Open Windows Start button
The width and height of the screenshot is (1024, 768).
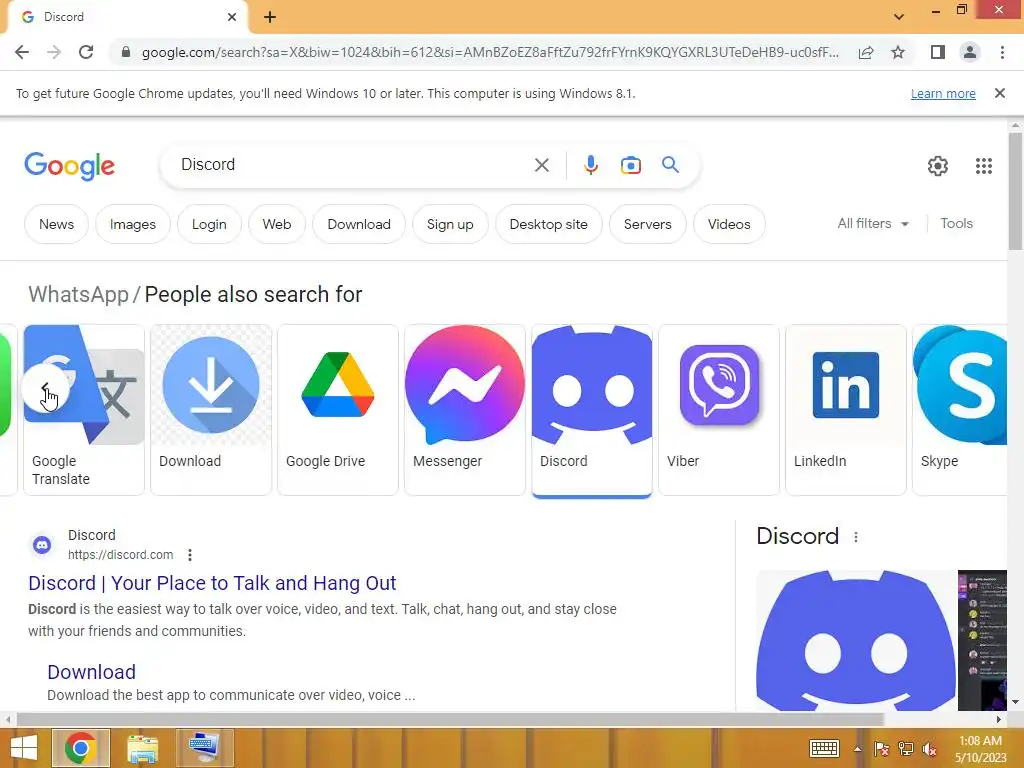[24, 748]
